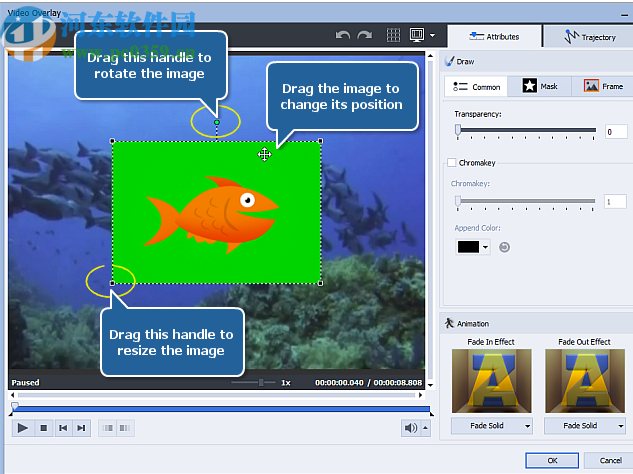Enable the Chromakey checkbox

tap(452, 163)
